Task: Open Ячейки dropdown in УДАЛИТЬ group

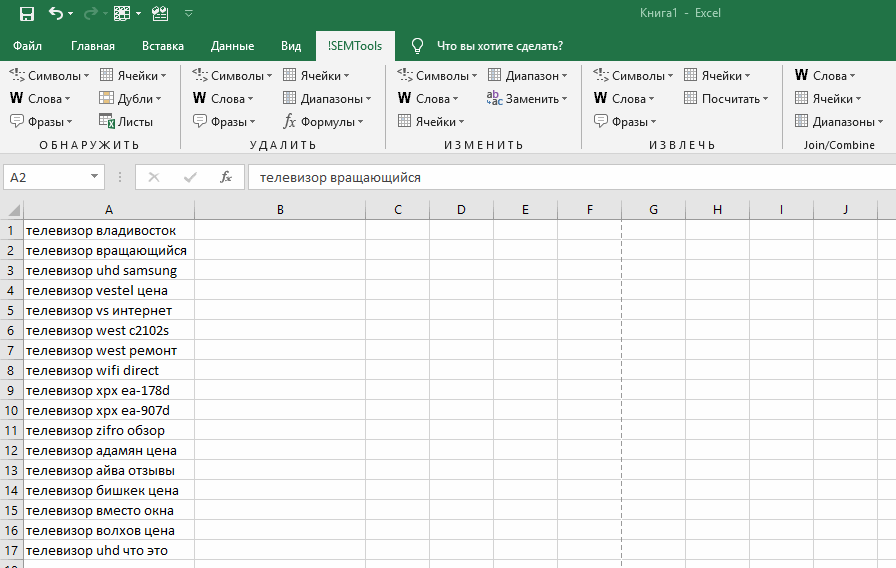Action: (316, 75)
